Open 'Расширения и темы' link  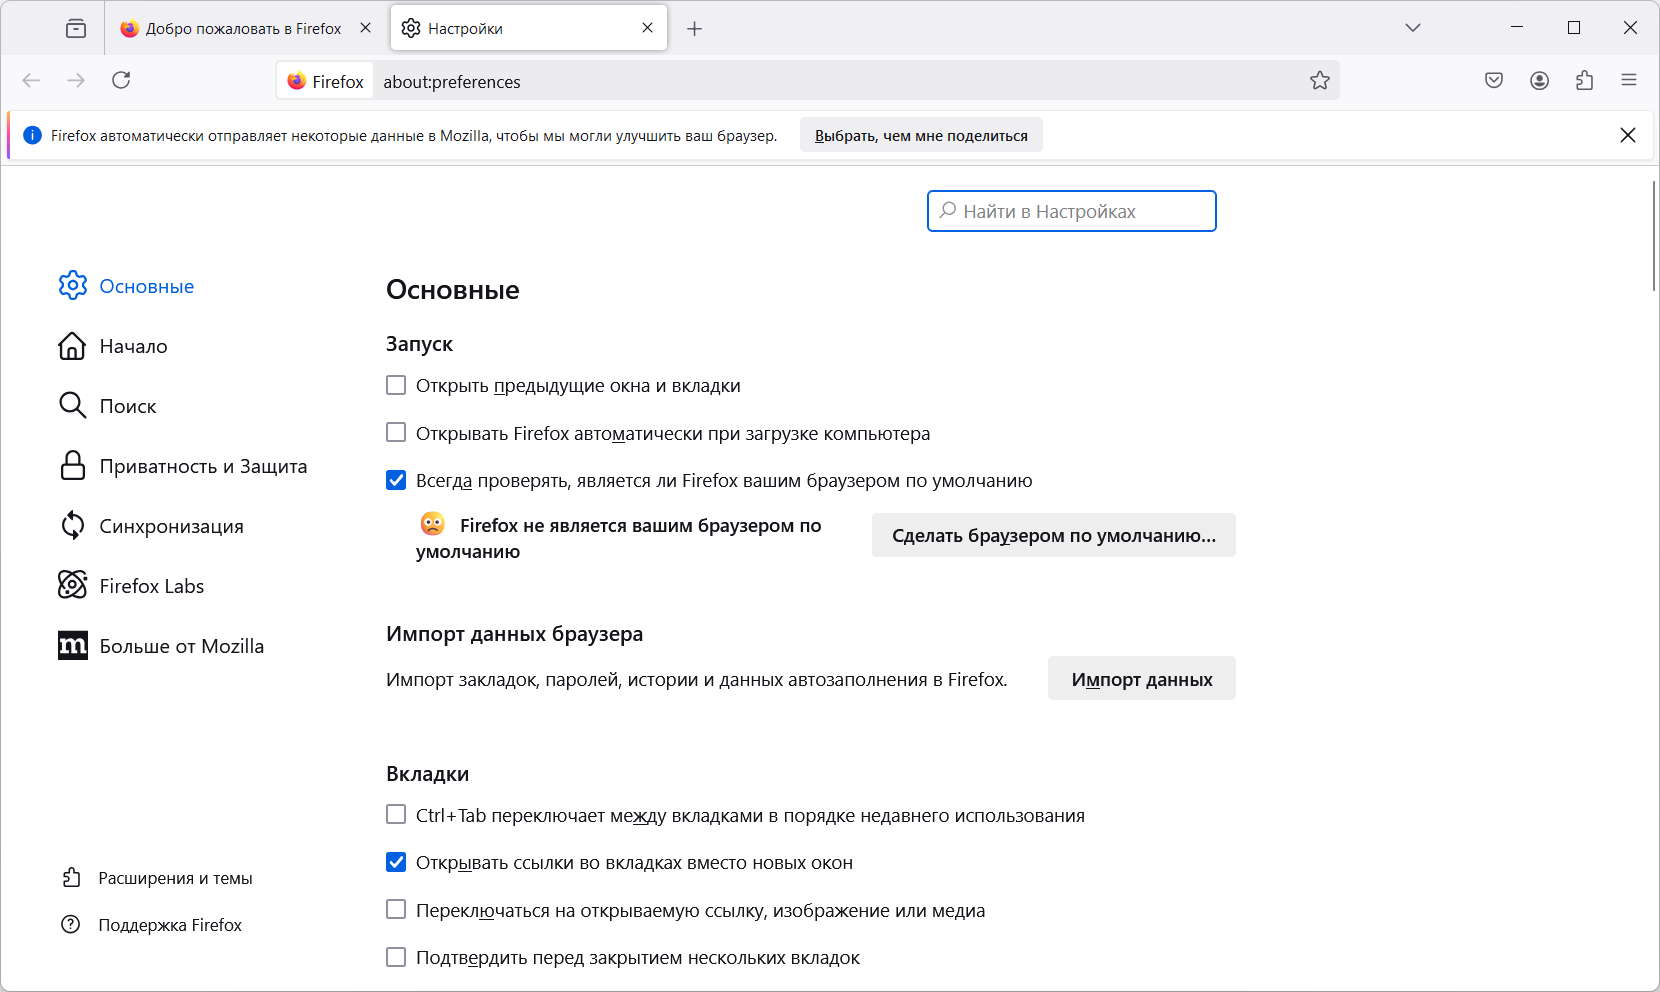coord(157,878)
